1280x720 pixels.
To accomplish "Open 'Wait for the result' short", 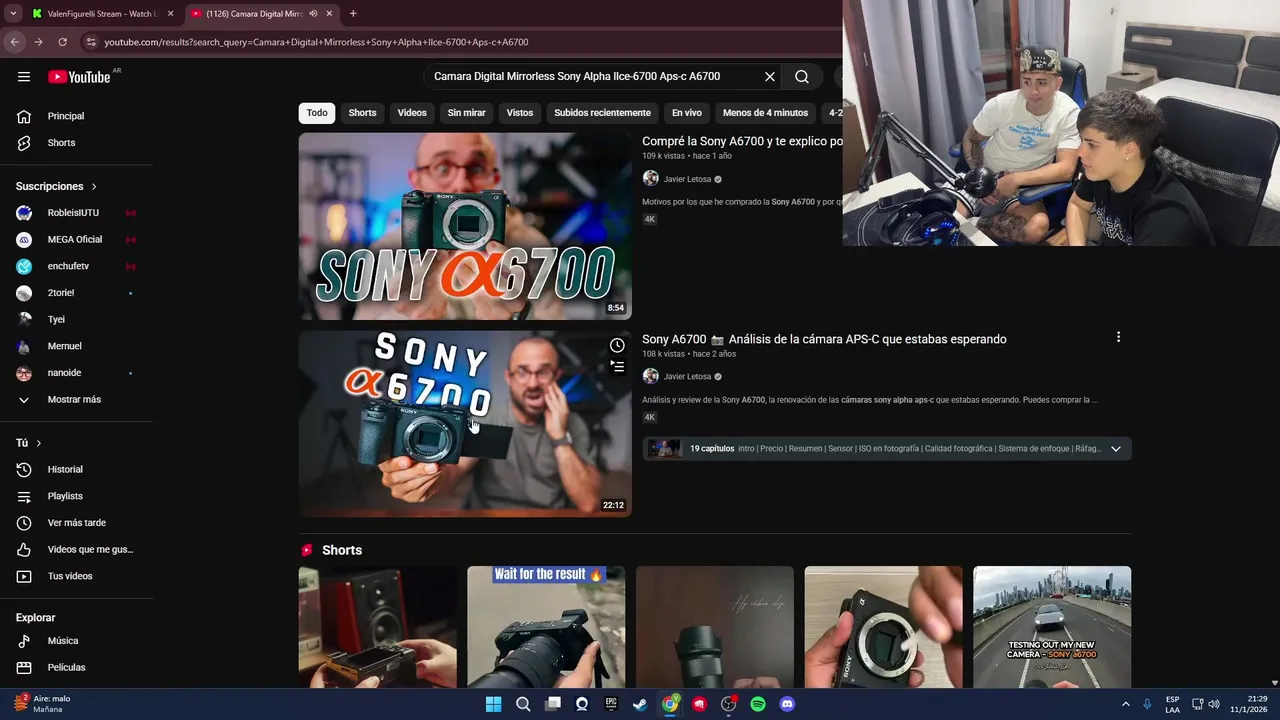I will (546, 627).
